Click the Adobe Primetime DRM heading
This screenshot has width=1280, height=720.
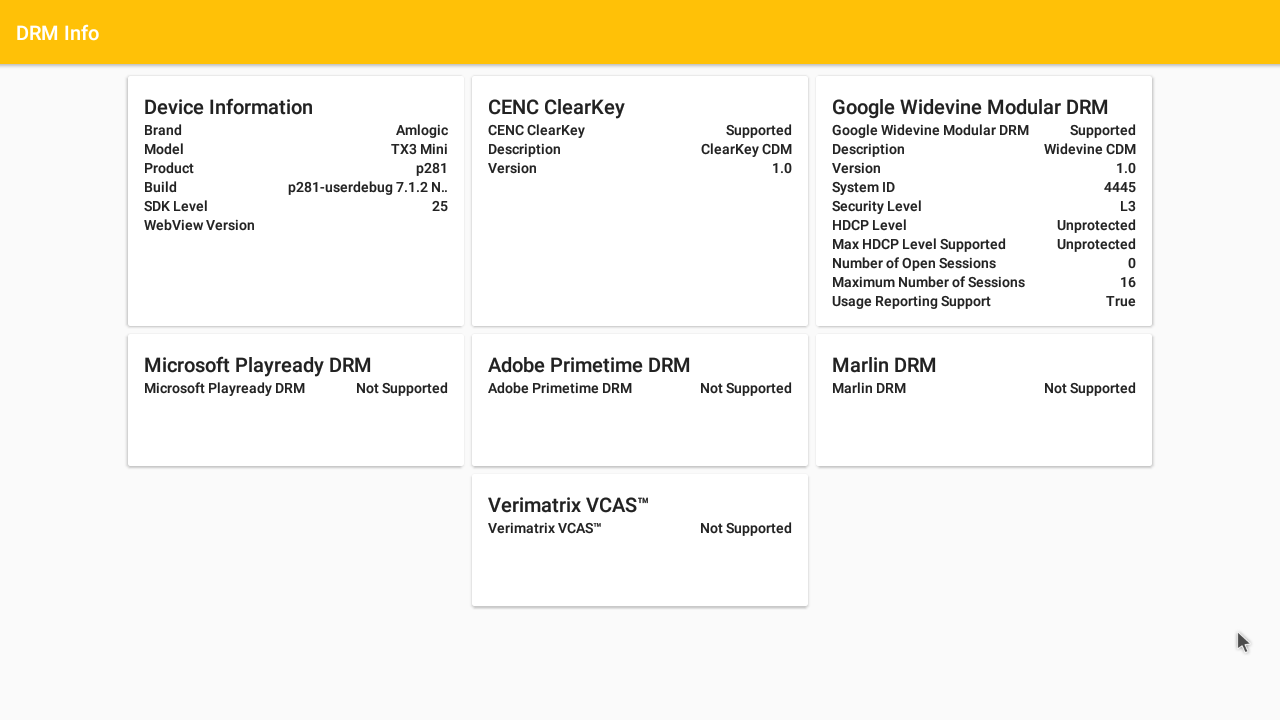pos(589,365)
